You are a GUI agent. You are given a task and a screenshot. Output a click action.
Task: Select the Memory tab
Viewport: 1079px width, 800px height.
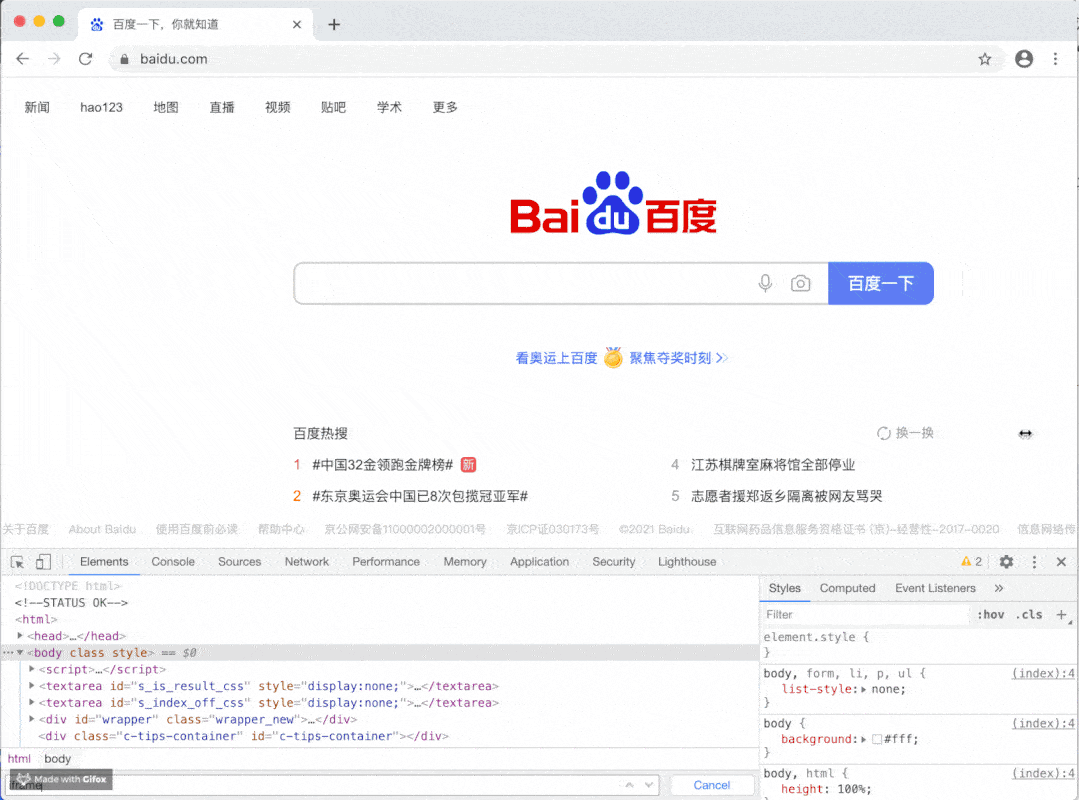(x=465, y=562)
